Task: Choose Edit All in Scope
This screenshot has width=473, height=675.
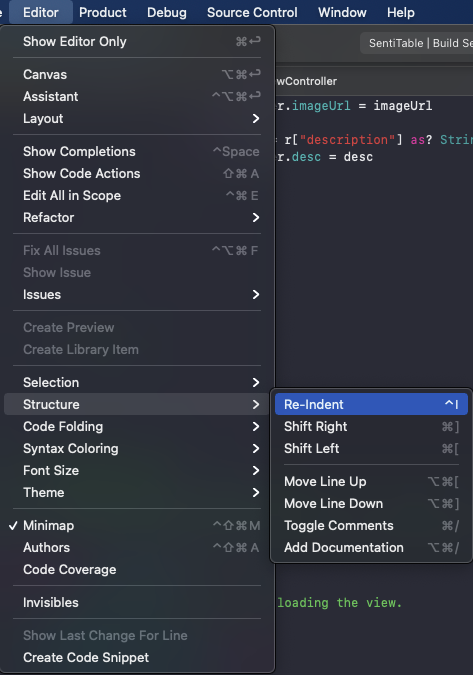Action: point(139,195)
